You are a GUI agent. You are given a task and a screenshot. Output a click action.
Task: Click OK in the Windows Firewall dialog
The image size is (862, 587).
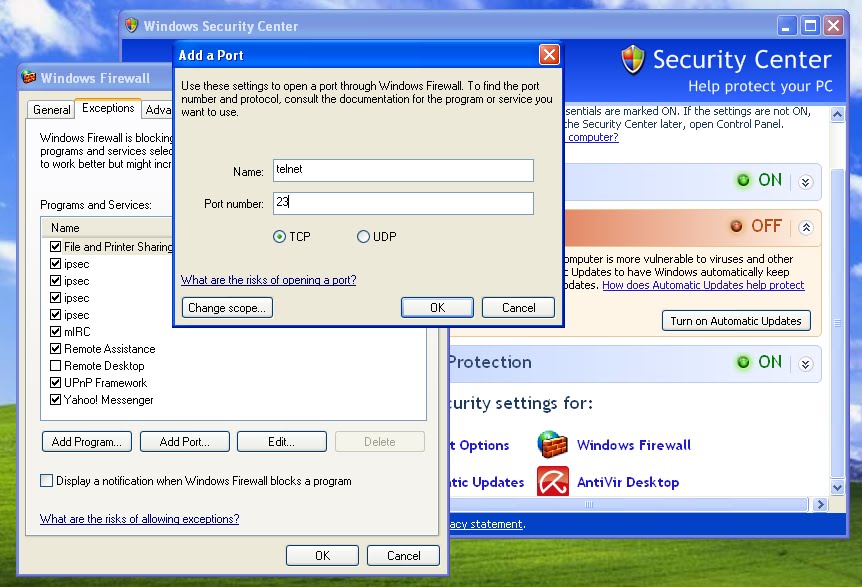322,556
